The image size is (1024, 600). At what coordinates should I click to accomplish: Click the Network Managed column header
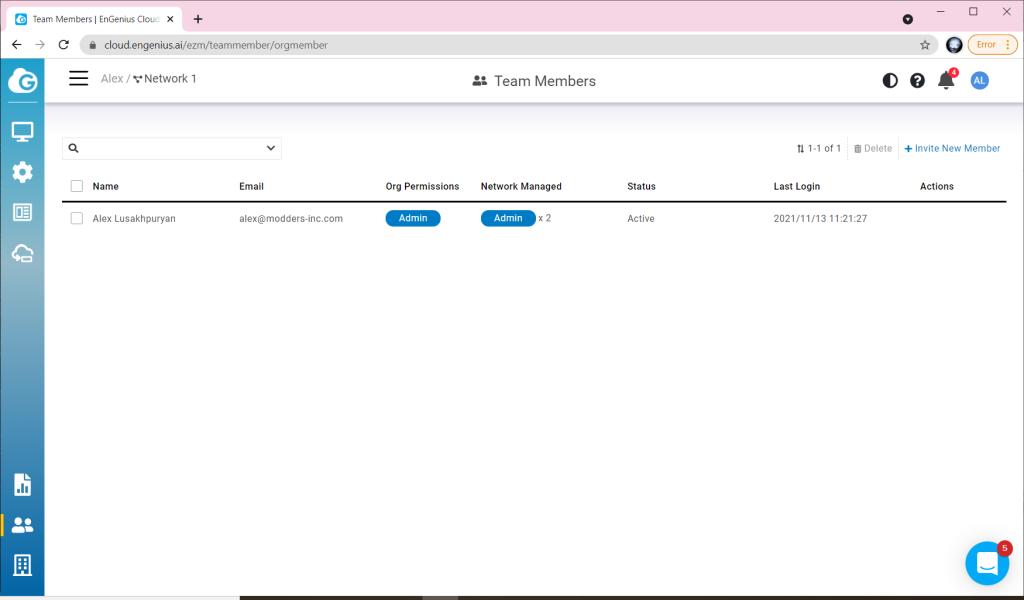point(521,186)
